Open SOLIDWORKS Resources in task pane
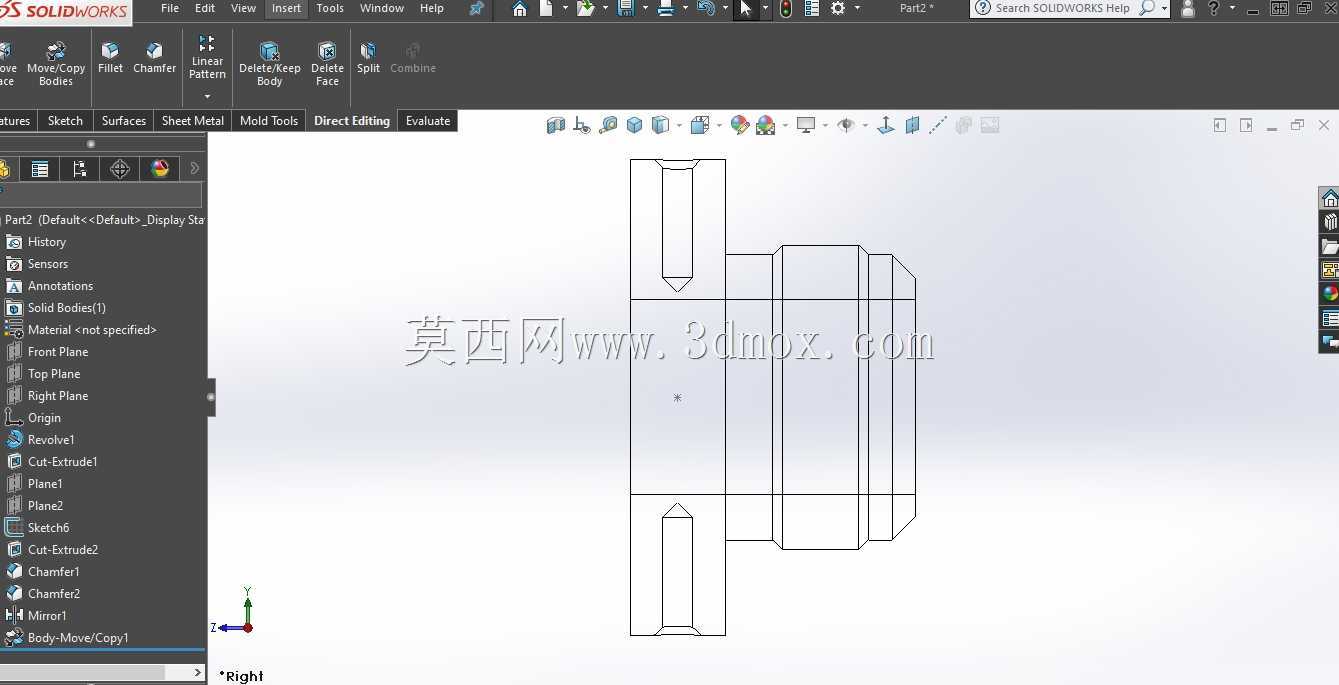 pos(1329,198)
